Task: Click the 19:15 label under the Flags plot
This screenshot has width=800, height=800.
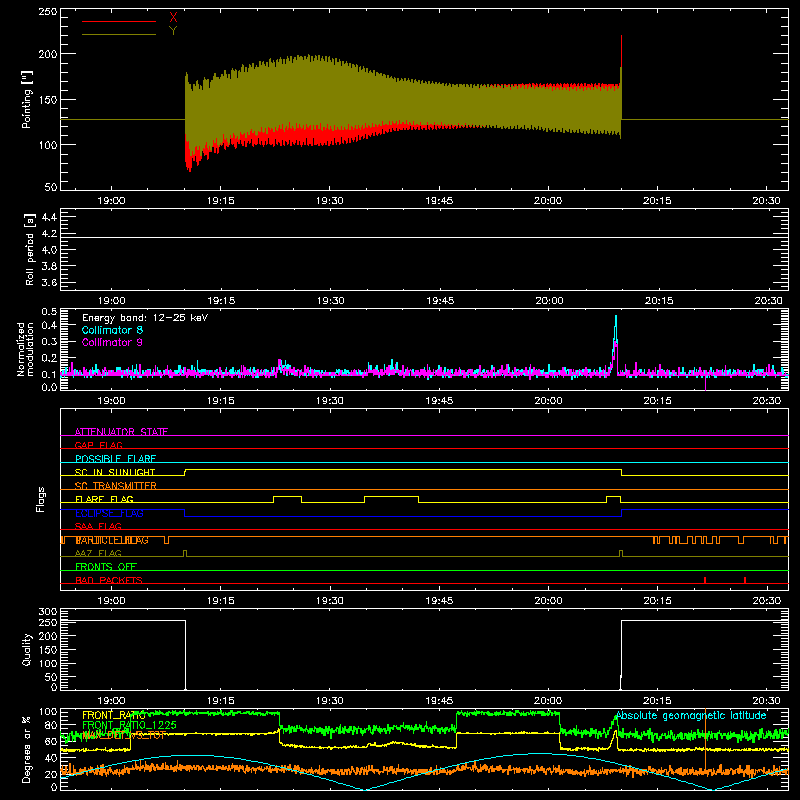Action: [x=220, y=601]
